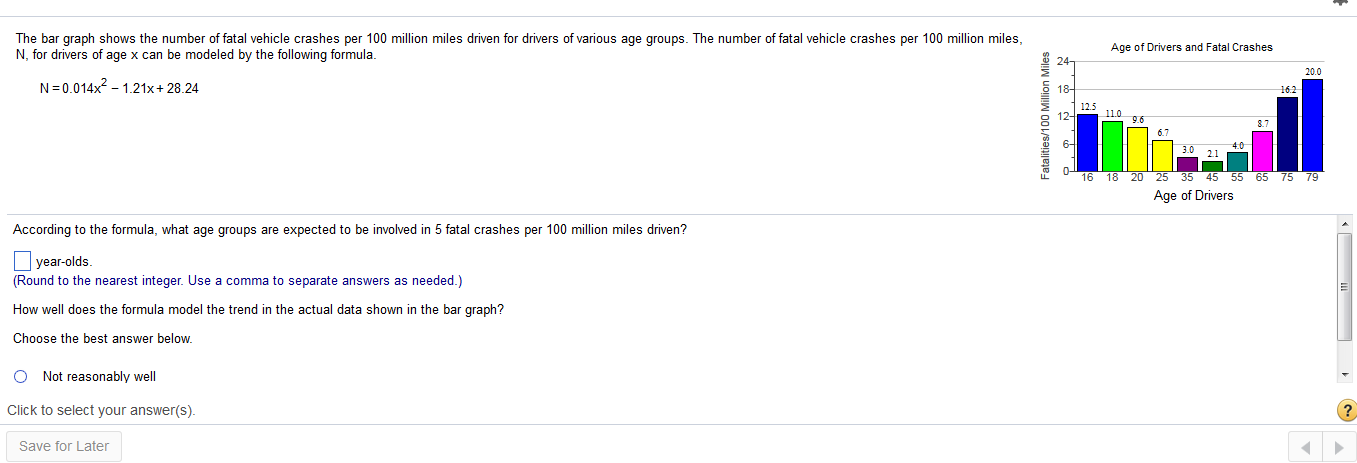Select the "Not reasonably well" radio option

tap(21, 377)
